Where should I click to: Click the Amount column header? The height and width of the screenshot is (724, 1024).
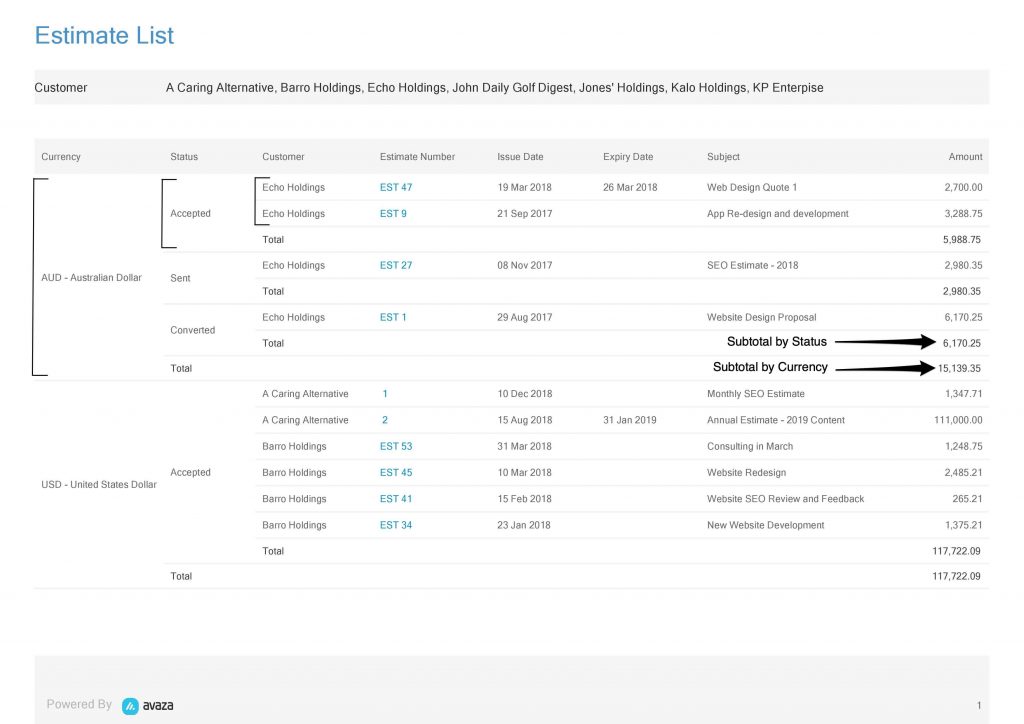click(965, 157)
